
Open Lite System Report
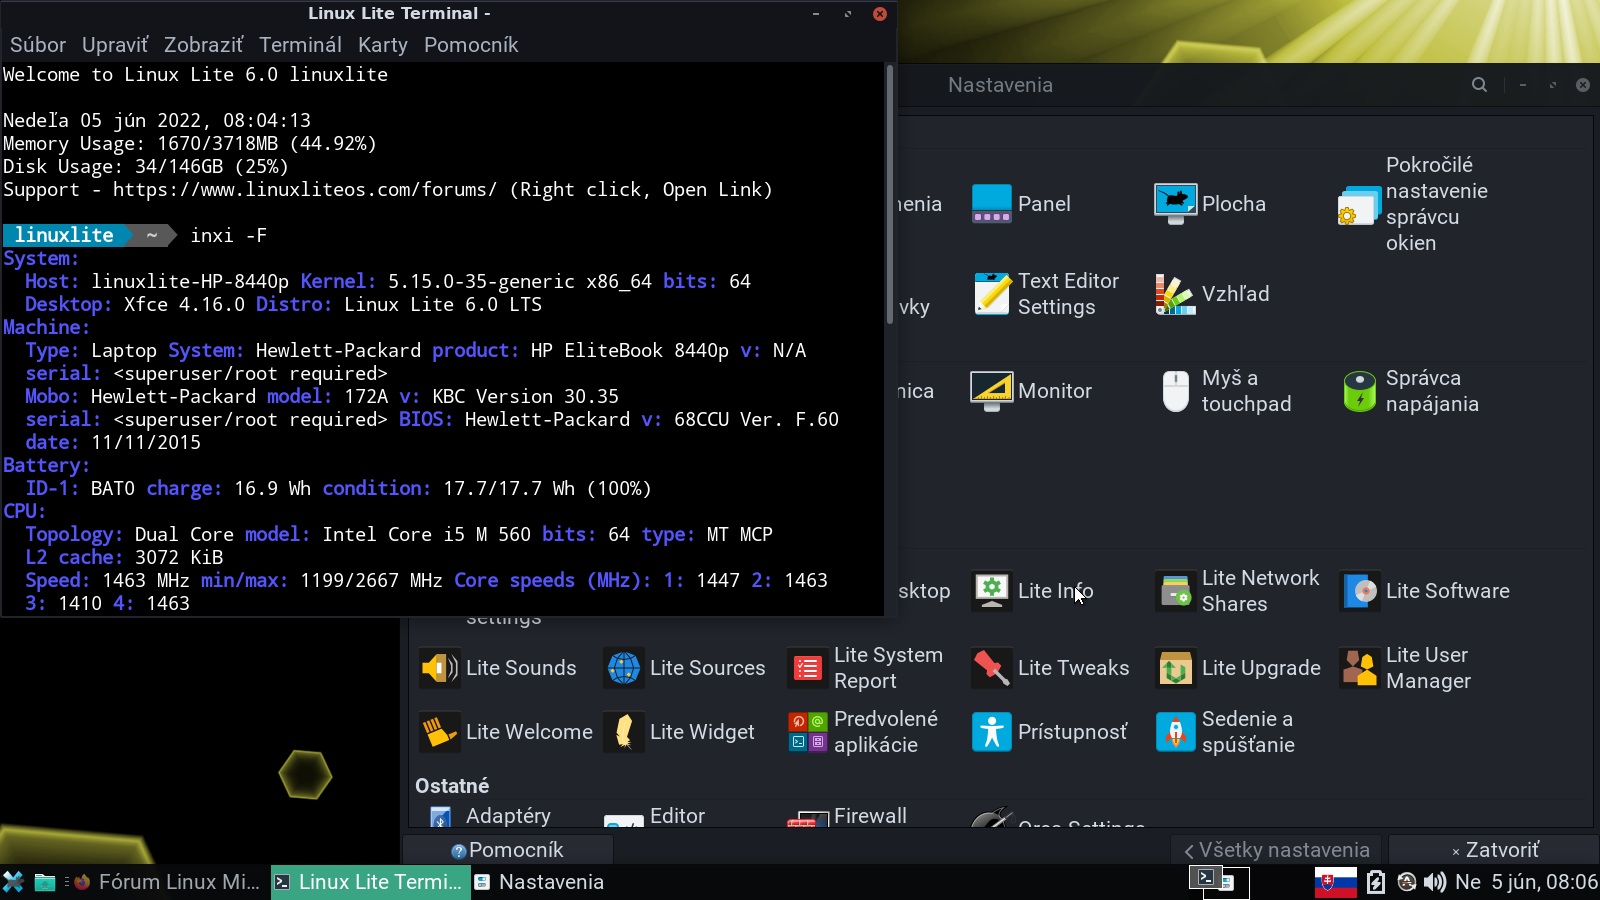867,668
